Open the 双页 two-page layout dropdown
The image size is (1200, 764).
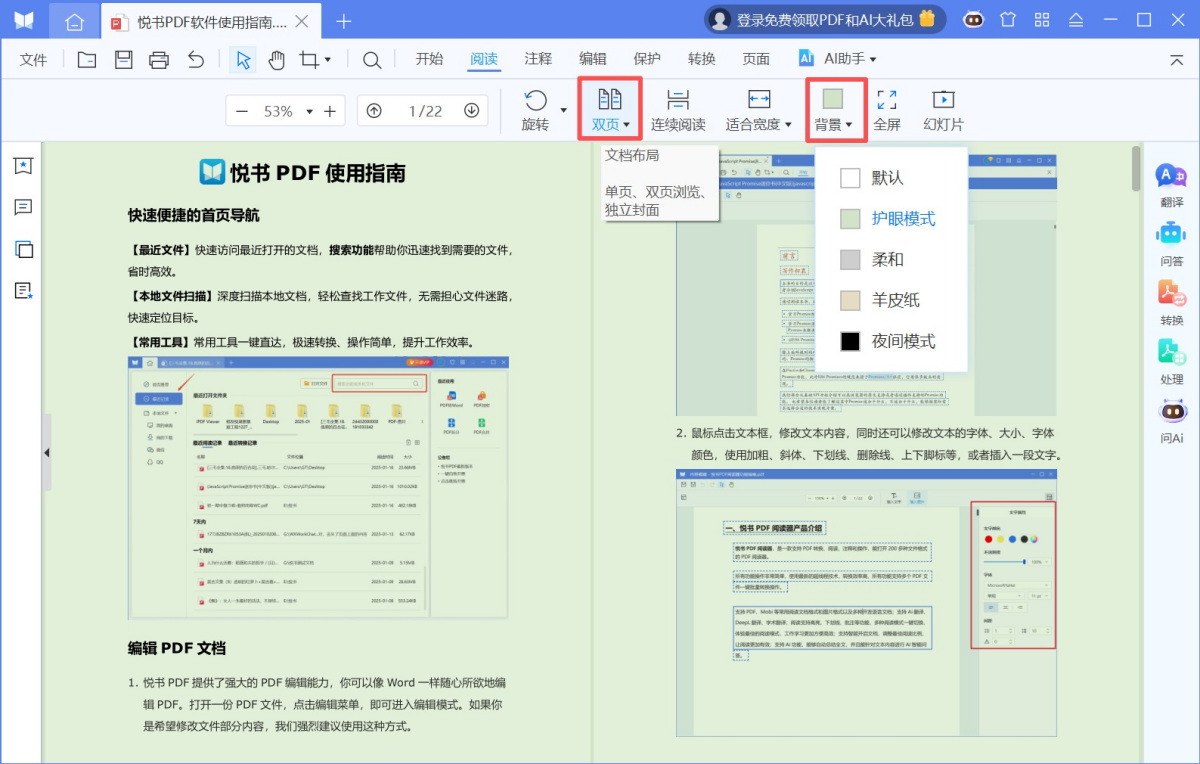(610, 110)
